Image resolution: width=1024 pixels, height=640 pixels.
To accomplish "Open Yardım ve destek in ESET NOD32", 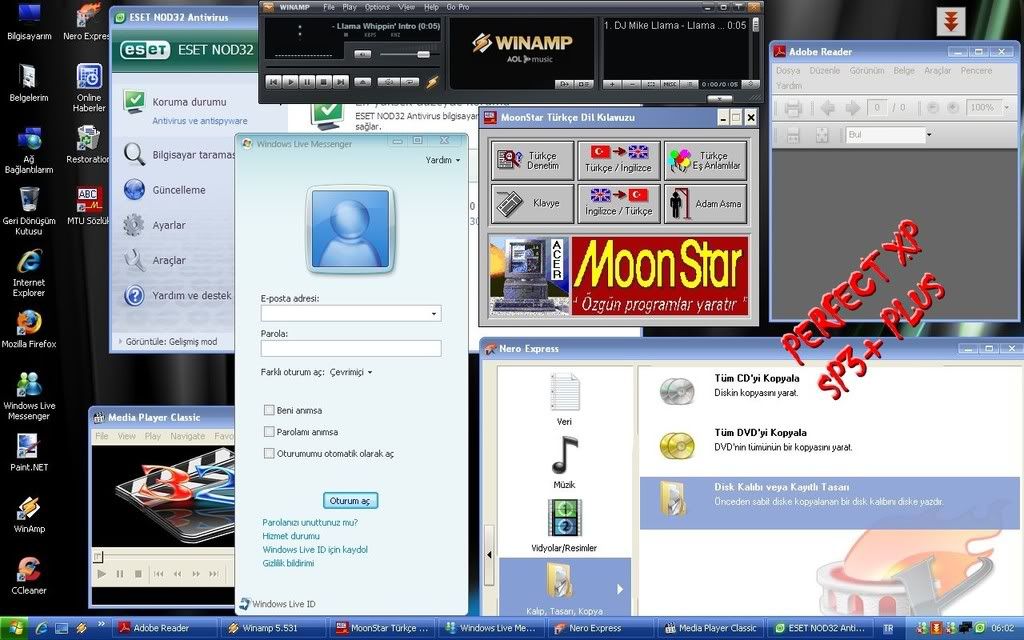I will pyautogui.click(x=191, y=296).
